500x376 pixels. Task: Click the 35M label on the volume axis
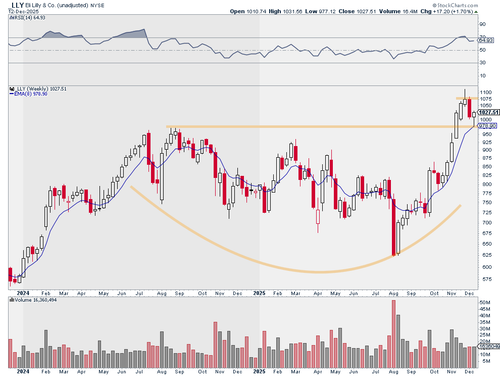pyautogui.click(x=485, y=322)
